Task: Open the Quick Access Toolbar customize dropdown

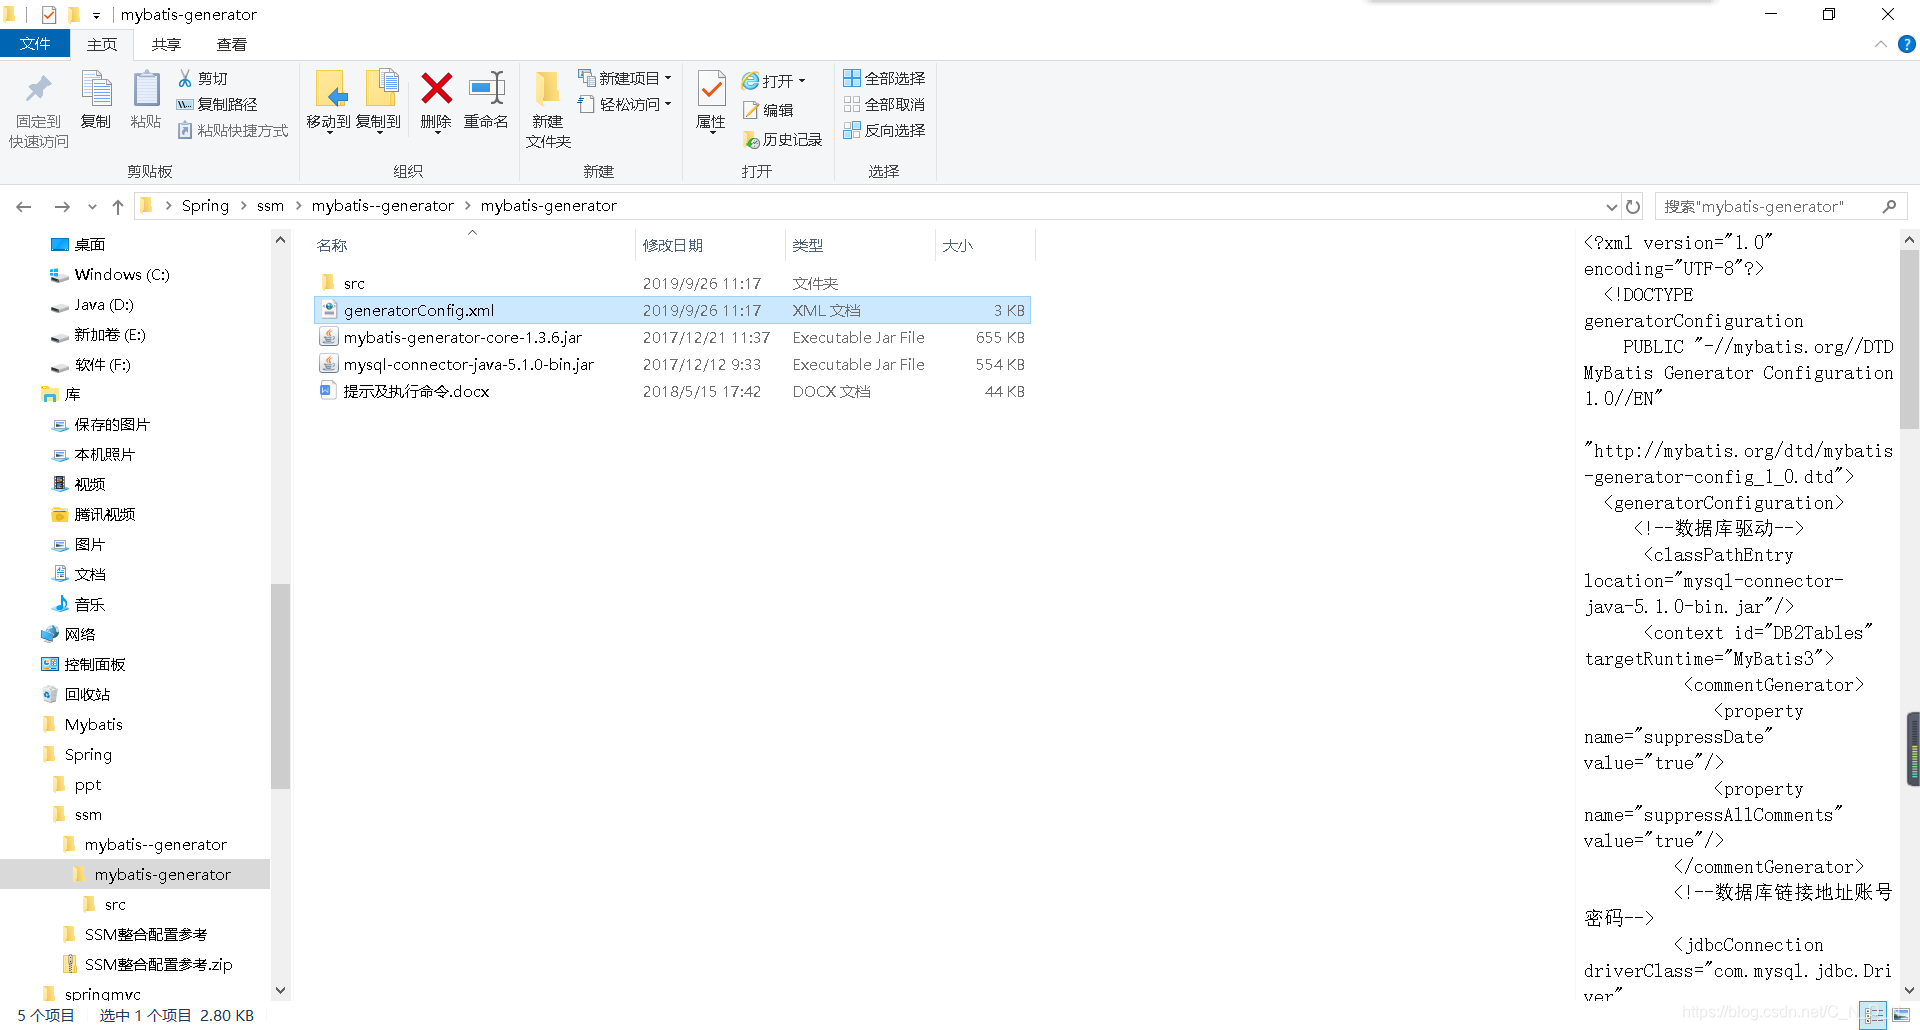Action: tap(96, 15)
